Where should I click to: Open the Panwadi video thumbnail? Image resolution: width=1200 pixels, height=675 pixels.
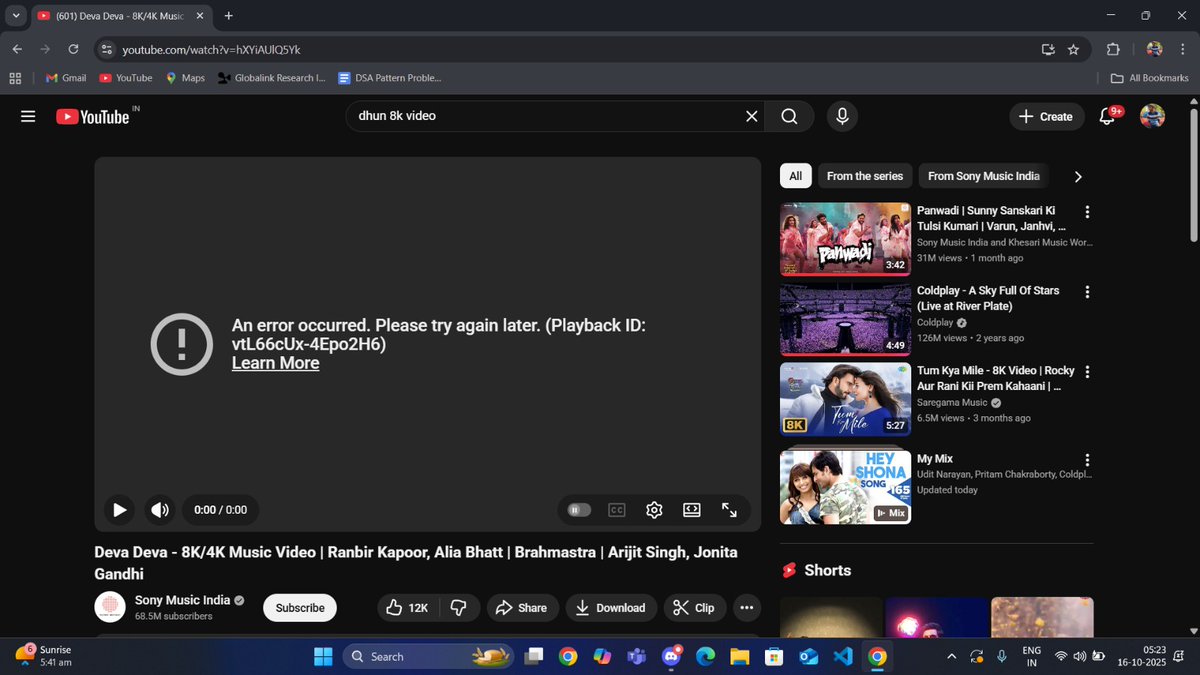(845, 239)
